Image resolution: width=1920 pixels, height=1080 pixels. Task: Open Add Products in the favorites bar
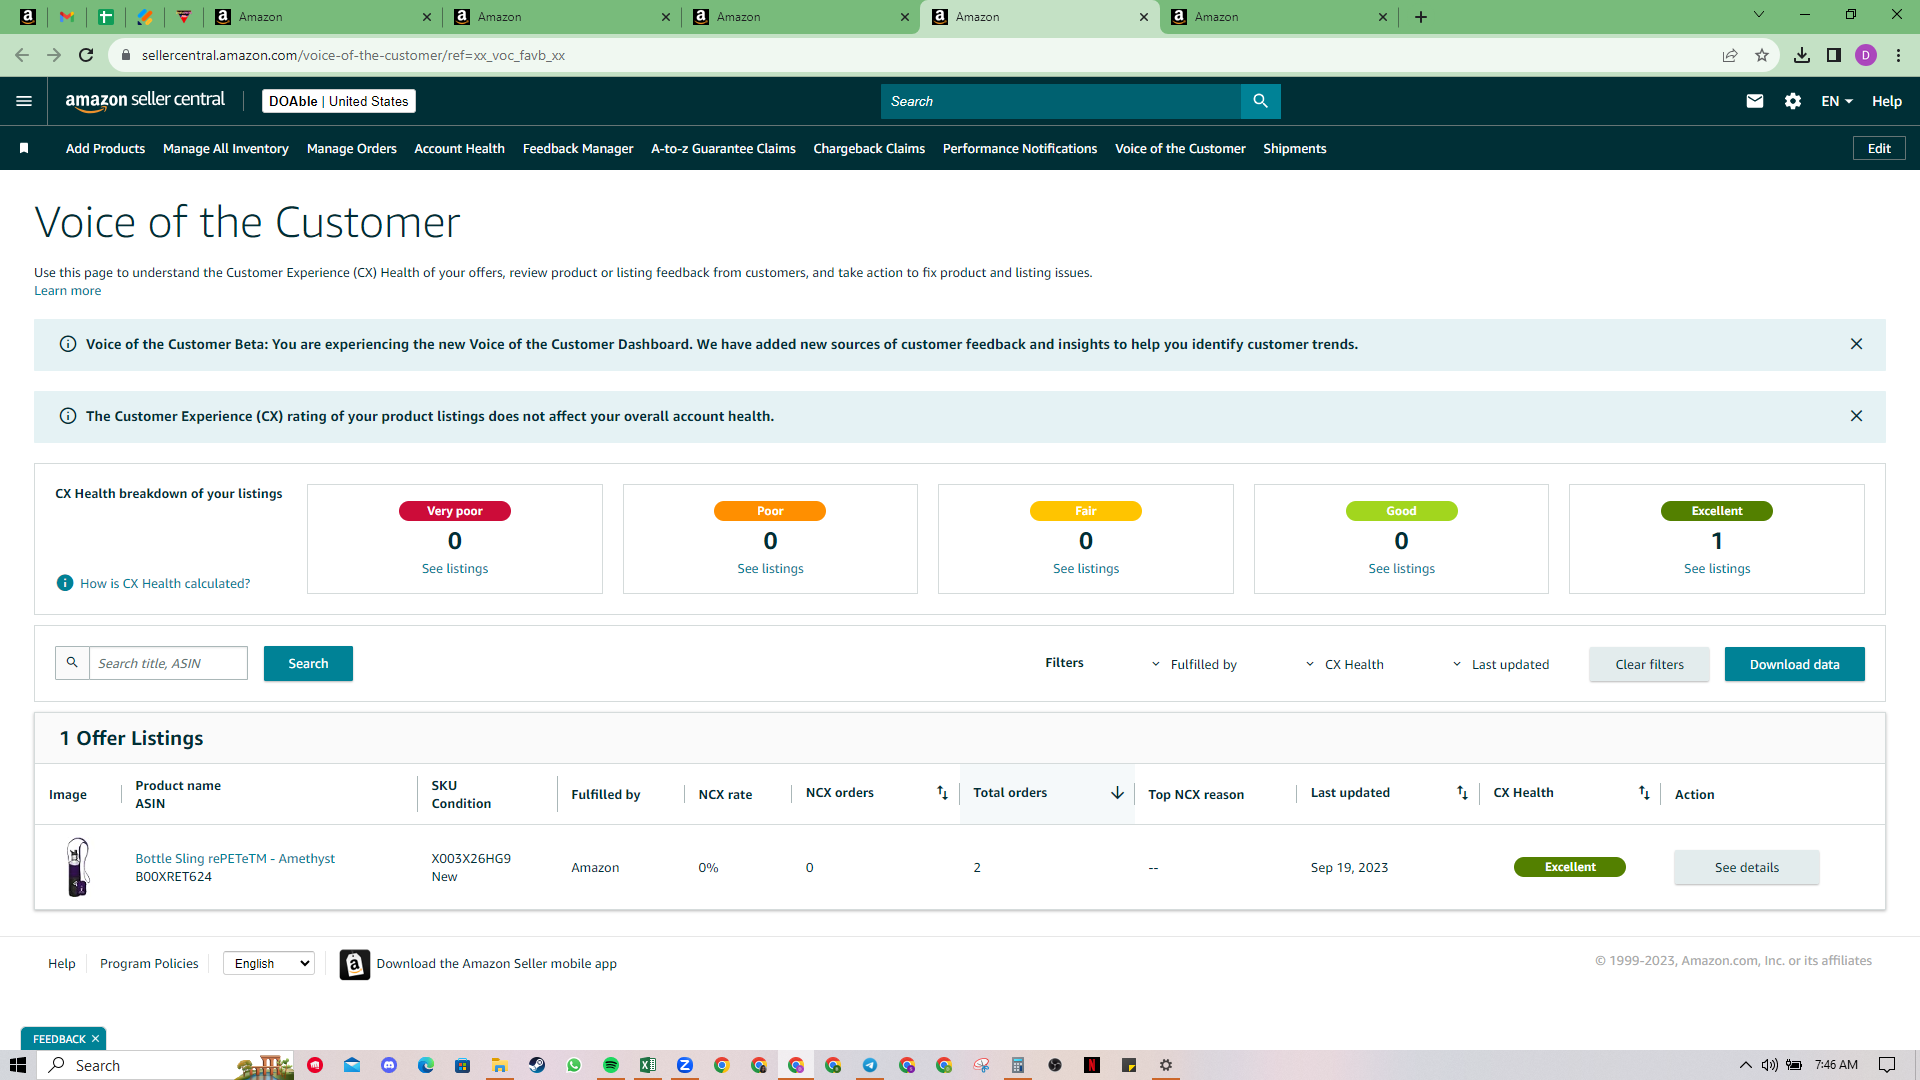click(105, 148)
